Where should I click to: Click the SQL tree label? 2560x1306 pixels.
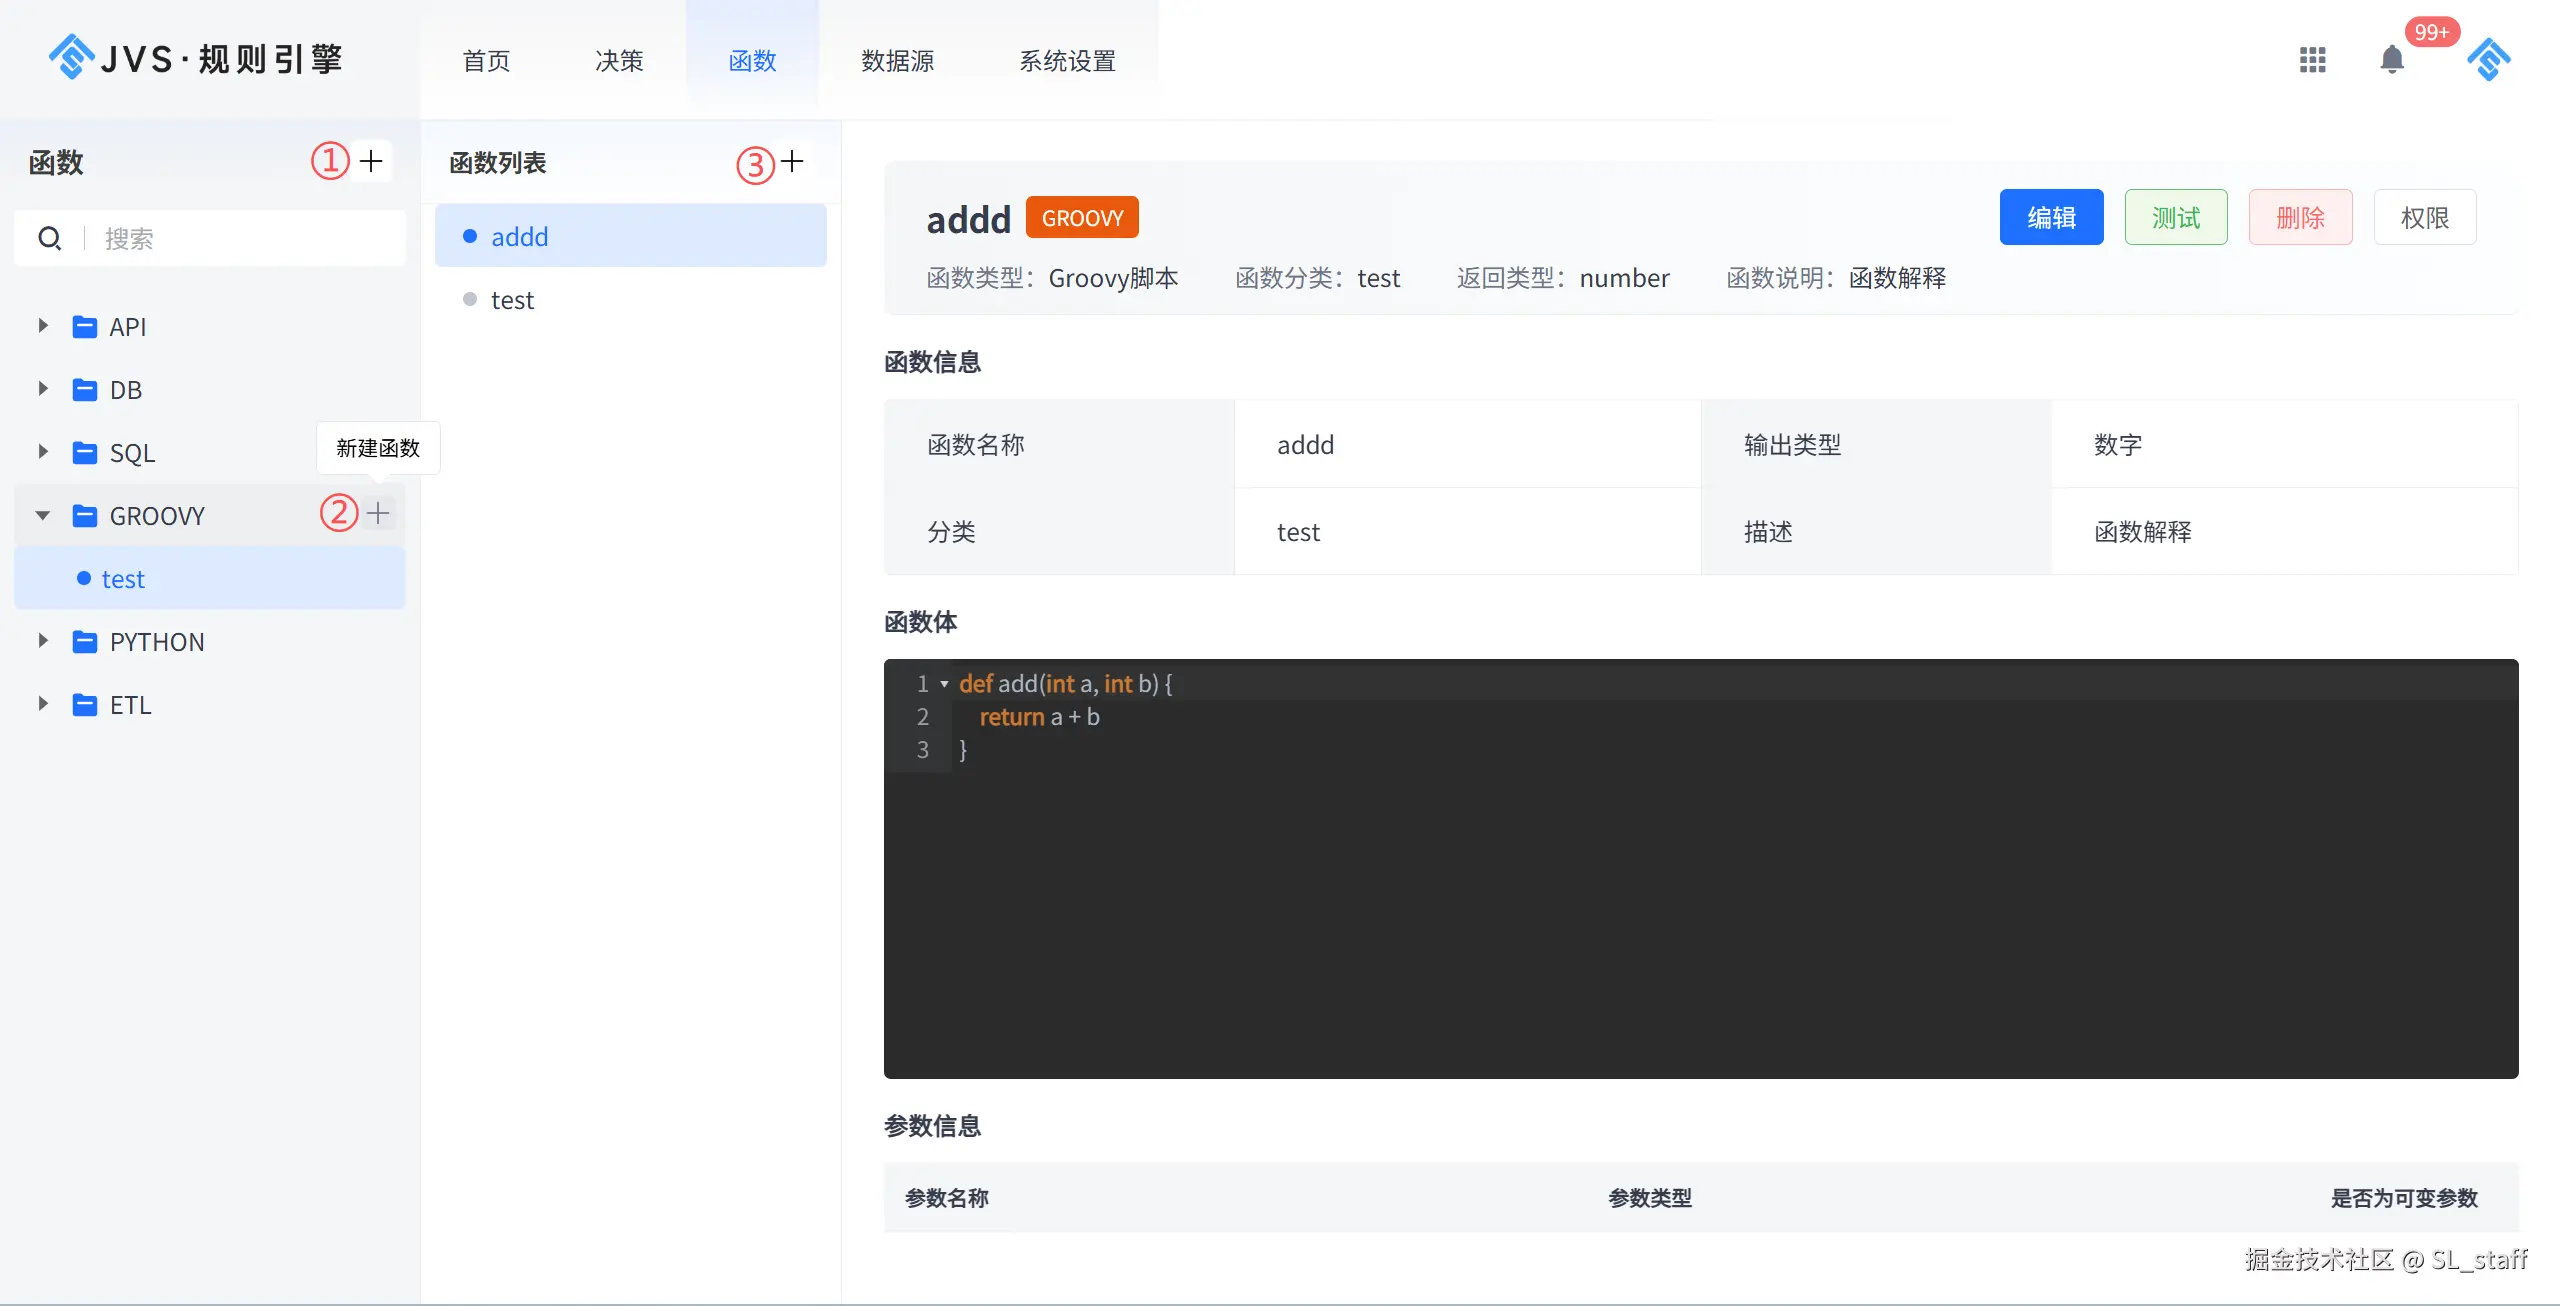point(132,453)
